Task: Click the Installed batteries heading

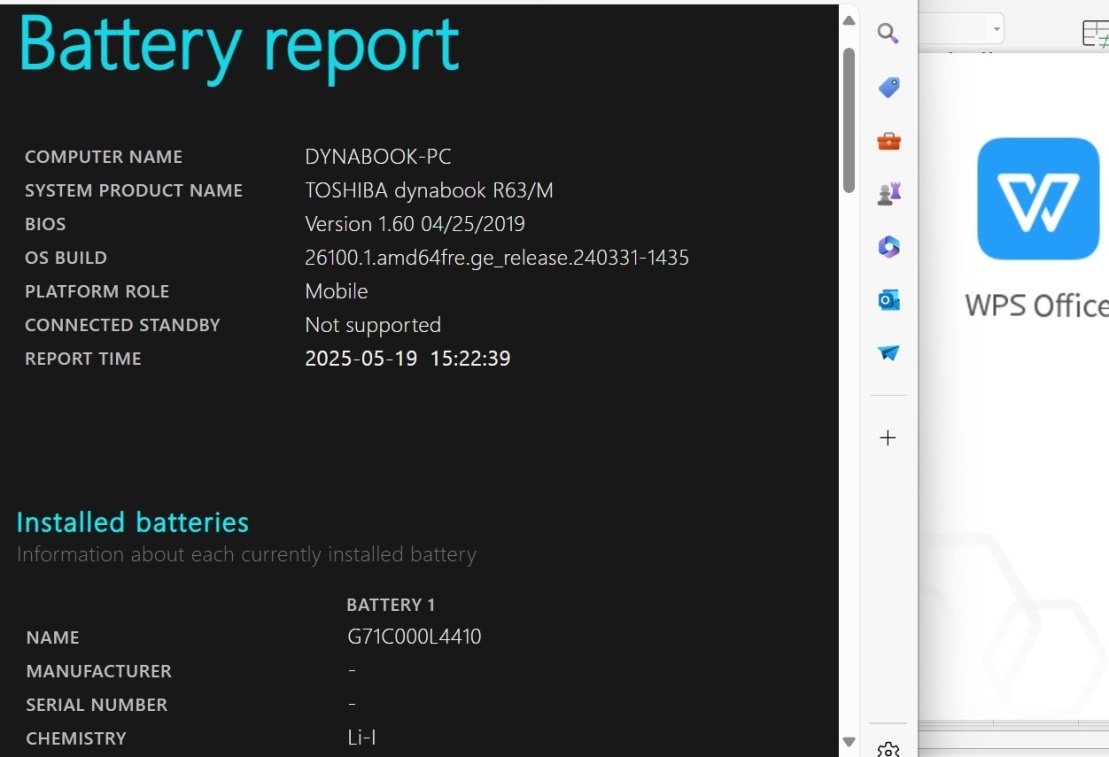Action: 132,522
